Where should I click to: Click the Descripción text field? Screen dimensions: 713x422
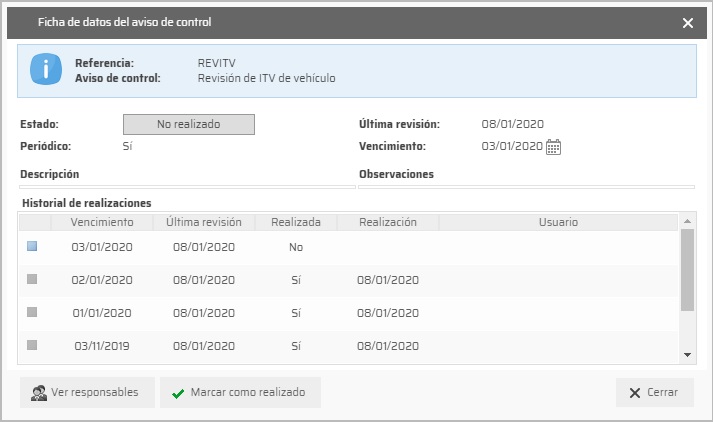coord(187,186)
